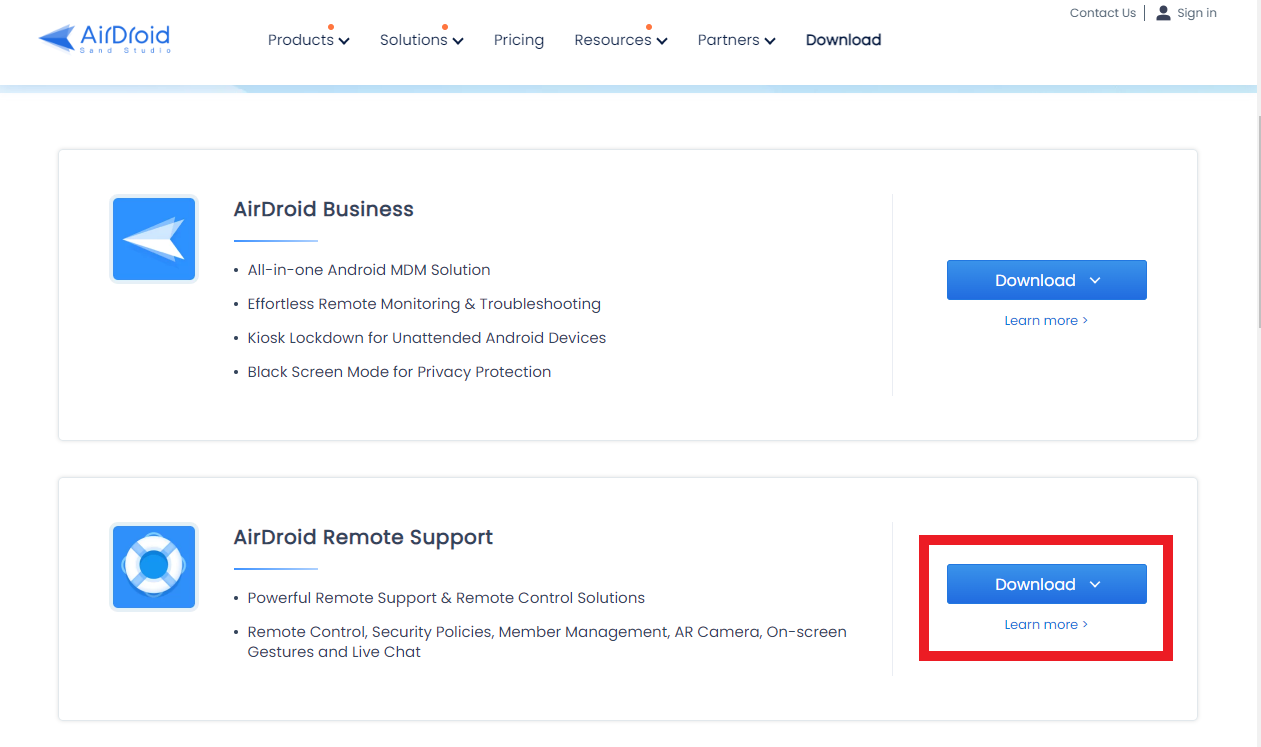Click the AirDroid Remote Support Download button
The height and width of the screenshot is (747, 1261).
point(1047,584)
